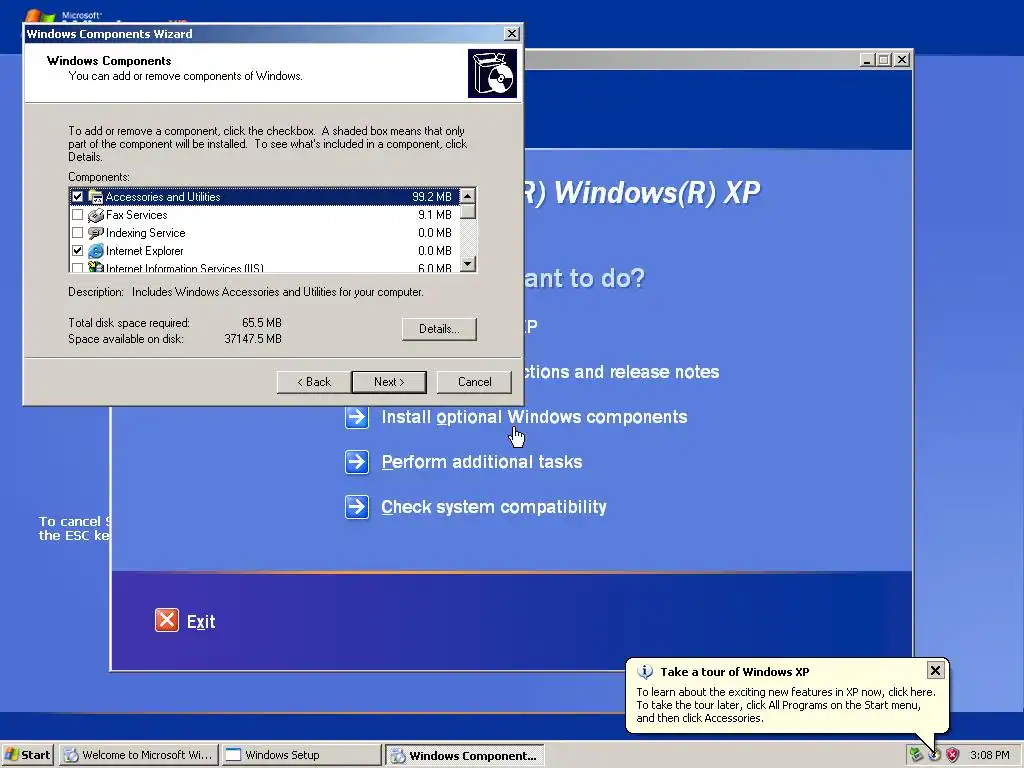
Task: Click the Perform additional tasks arrow icon
Action: (357, 462)
